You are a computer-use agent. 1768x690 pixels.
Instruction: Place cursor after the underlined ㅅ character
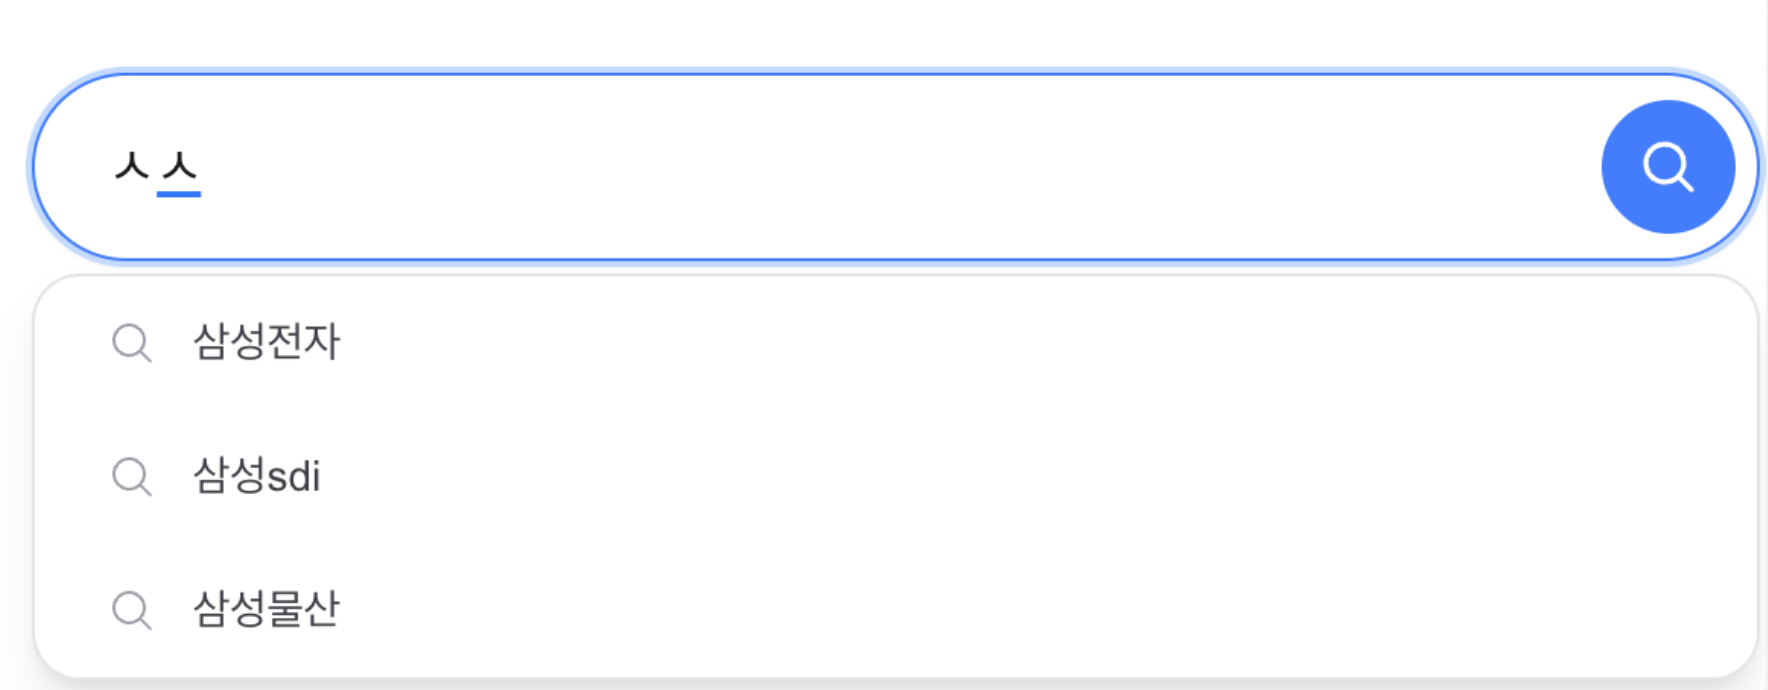203,166
